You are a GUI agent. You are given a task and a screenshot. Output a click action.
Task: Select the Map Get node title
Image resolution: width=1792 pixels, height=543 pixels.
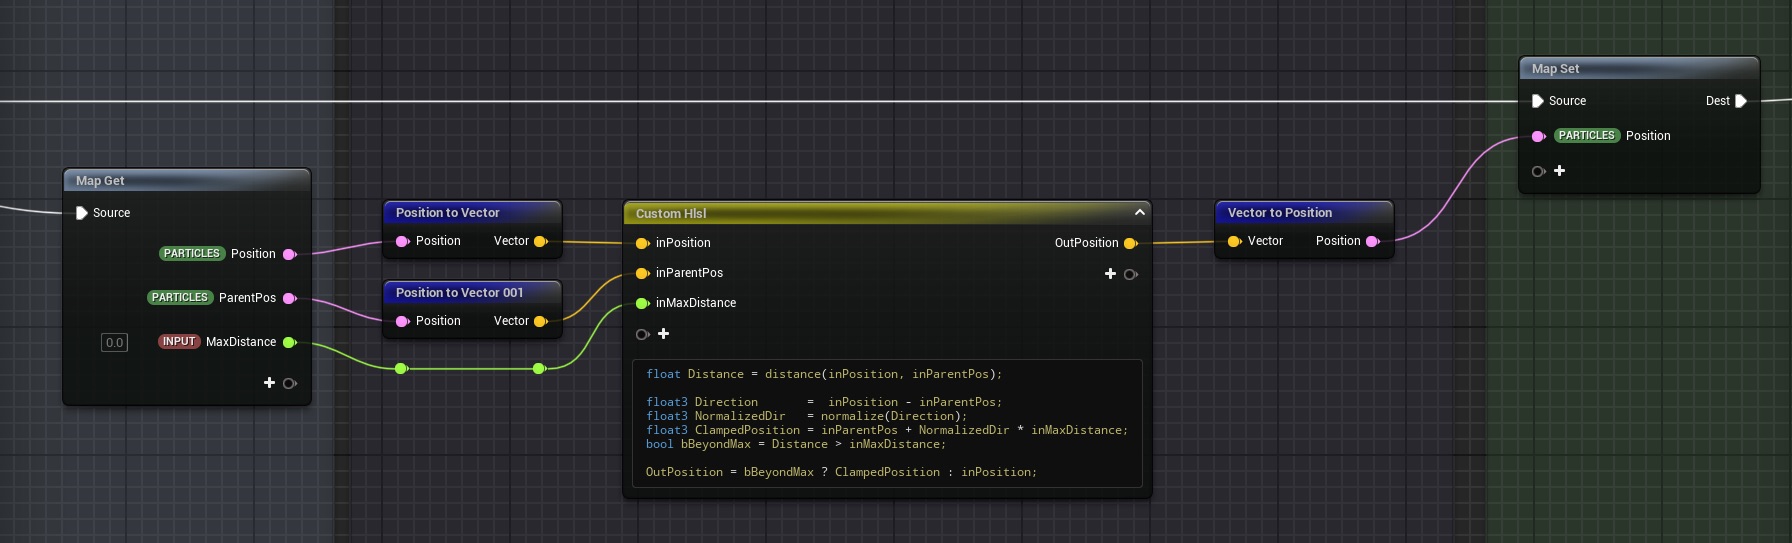click(100, 181)
